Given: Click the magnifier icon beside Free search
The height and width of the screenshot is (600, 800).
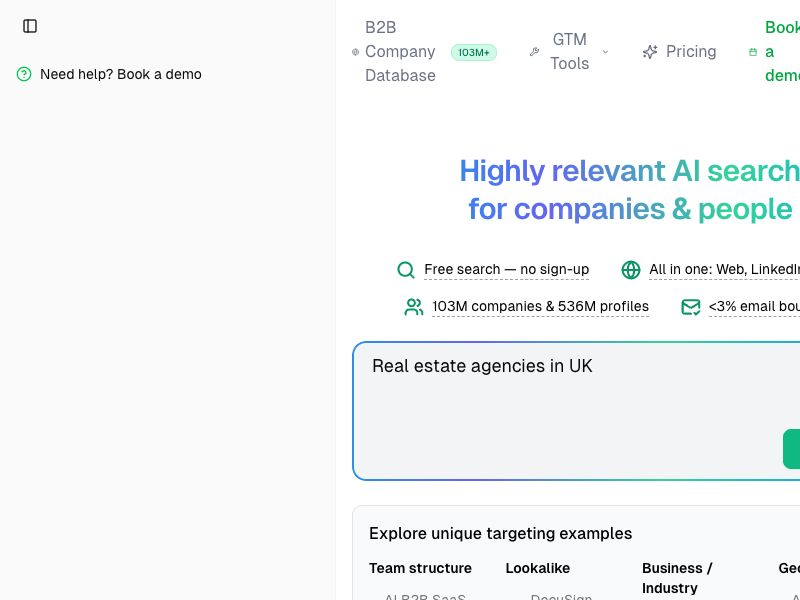Looking at the screenshot, I should 406,270.
